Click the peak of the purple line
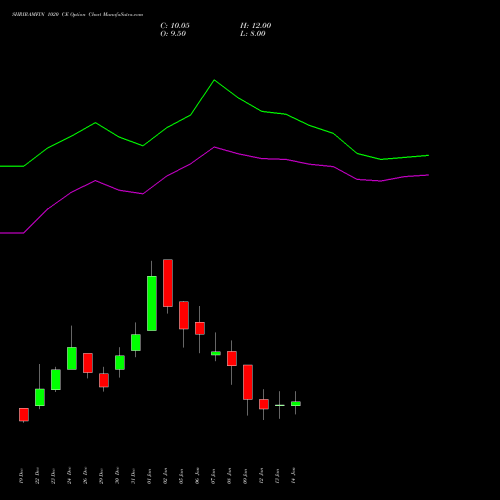Image resolution: width=500 pixels, height=500 pixels. 214,147
